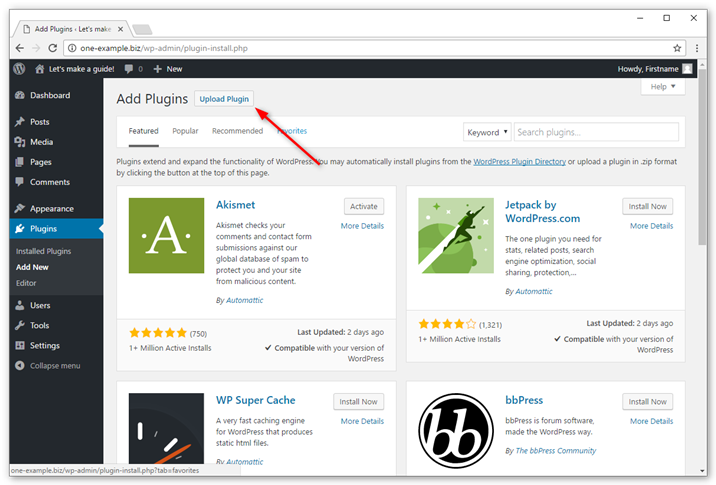Install bbPress with Install Now button
The image size is (716, 485).
click(648, 402)
